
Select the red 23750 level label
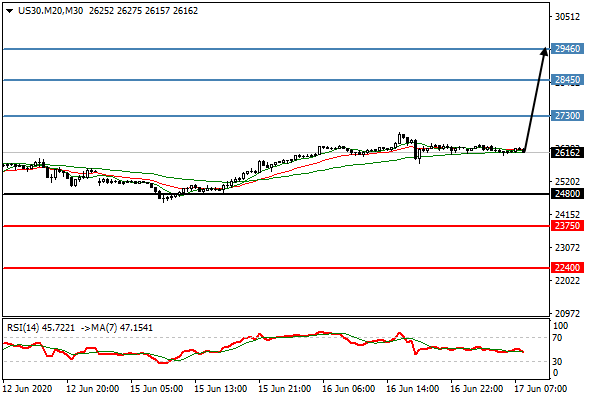(x=567, y=226)
